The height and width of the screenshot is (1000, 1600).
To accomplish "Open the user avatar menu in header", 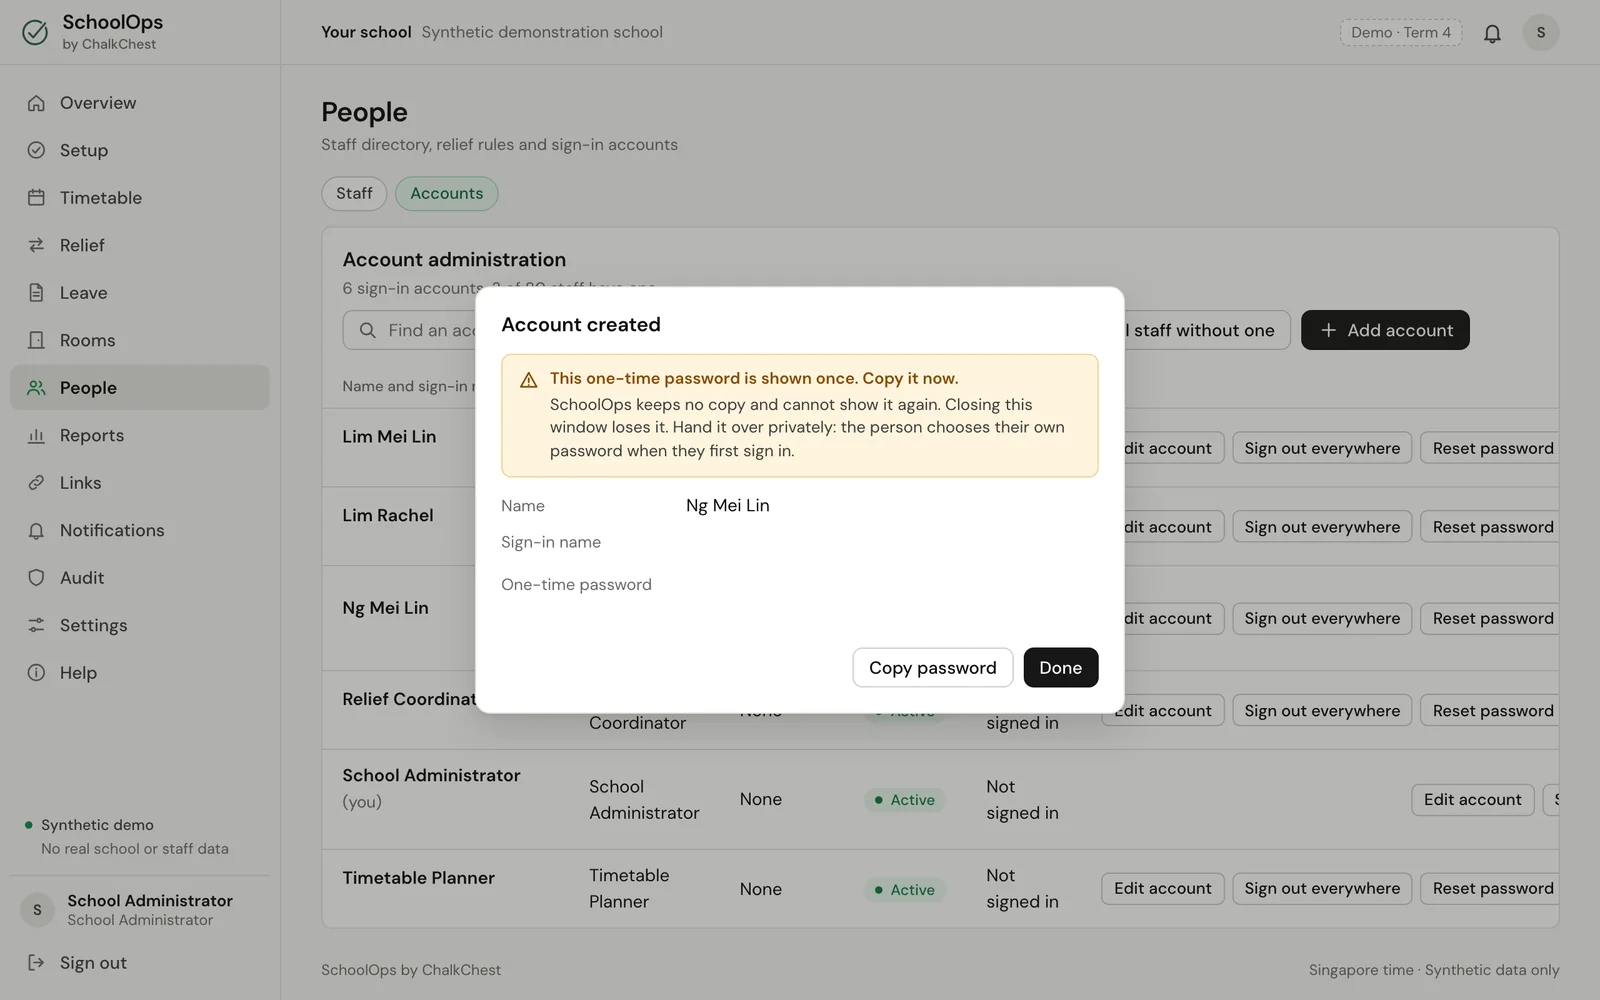I will click(1541, 33).
